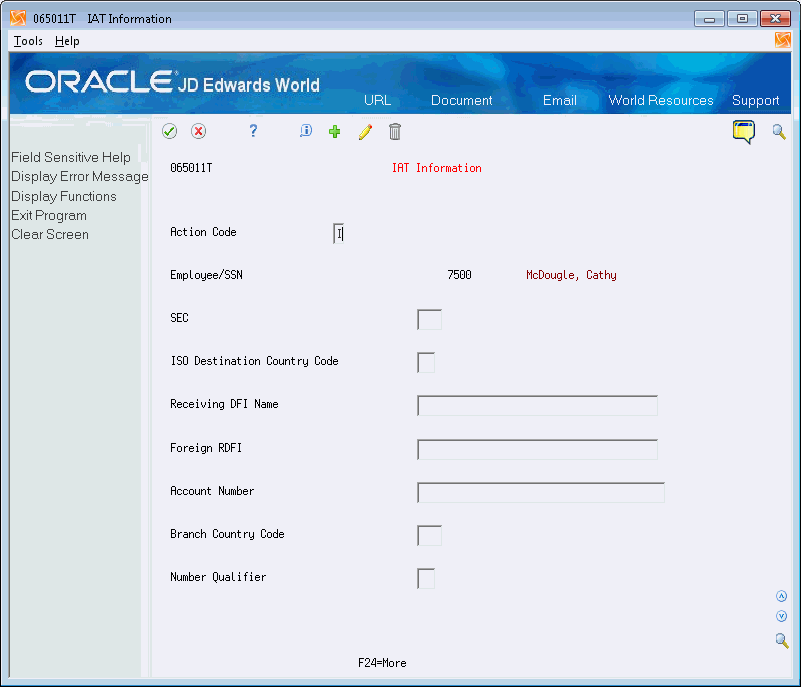Select Display Functions in the sidebar
Viewport: 801px width, 687px height.
click(64, 196)
